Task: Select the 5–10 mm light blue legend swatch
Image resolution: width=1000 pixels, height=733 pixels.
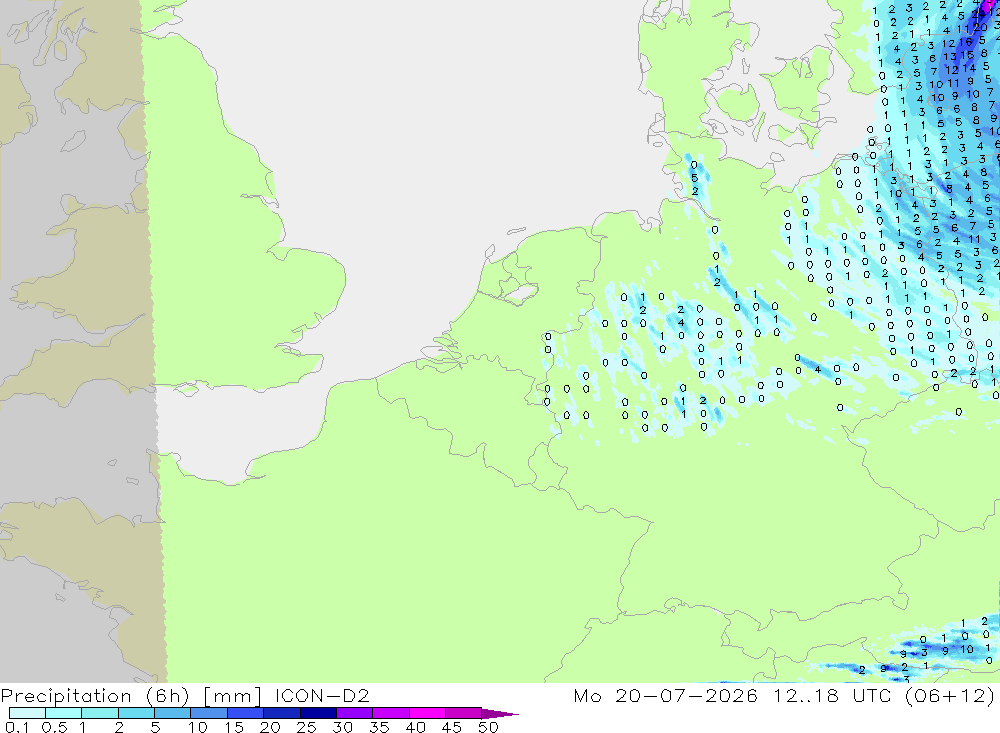Action: (172, 713)
